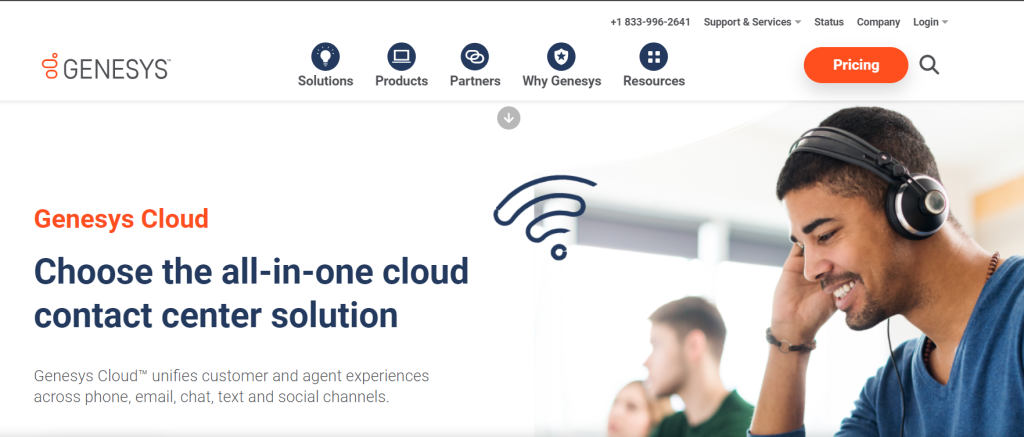1024x437 pixels.
Task: Click the all-in-one cloud contact center headline
Action: 251,293
